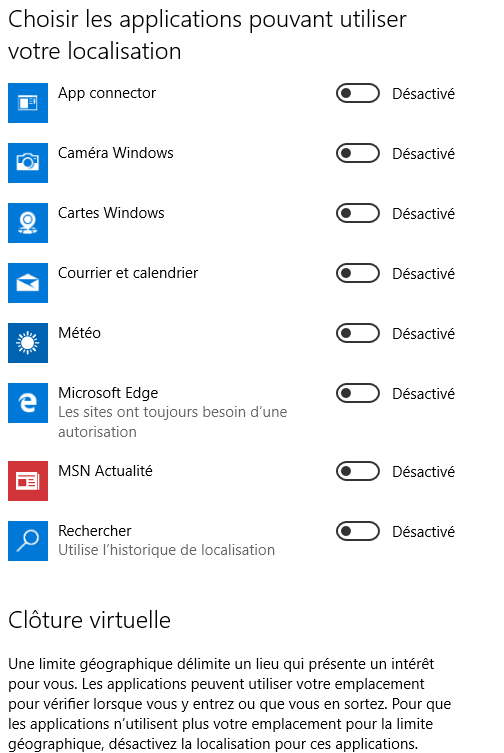Click the Microsoft Edge icon
The width and height of the screenshot is (504, 753).
pyautogui.click(x=28, y=403)
